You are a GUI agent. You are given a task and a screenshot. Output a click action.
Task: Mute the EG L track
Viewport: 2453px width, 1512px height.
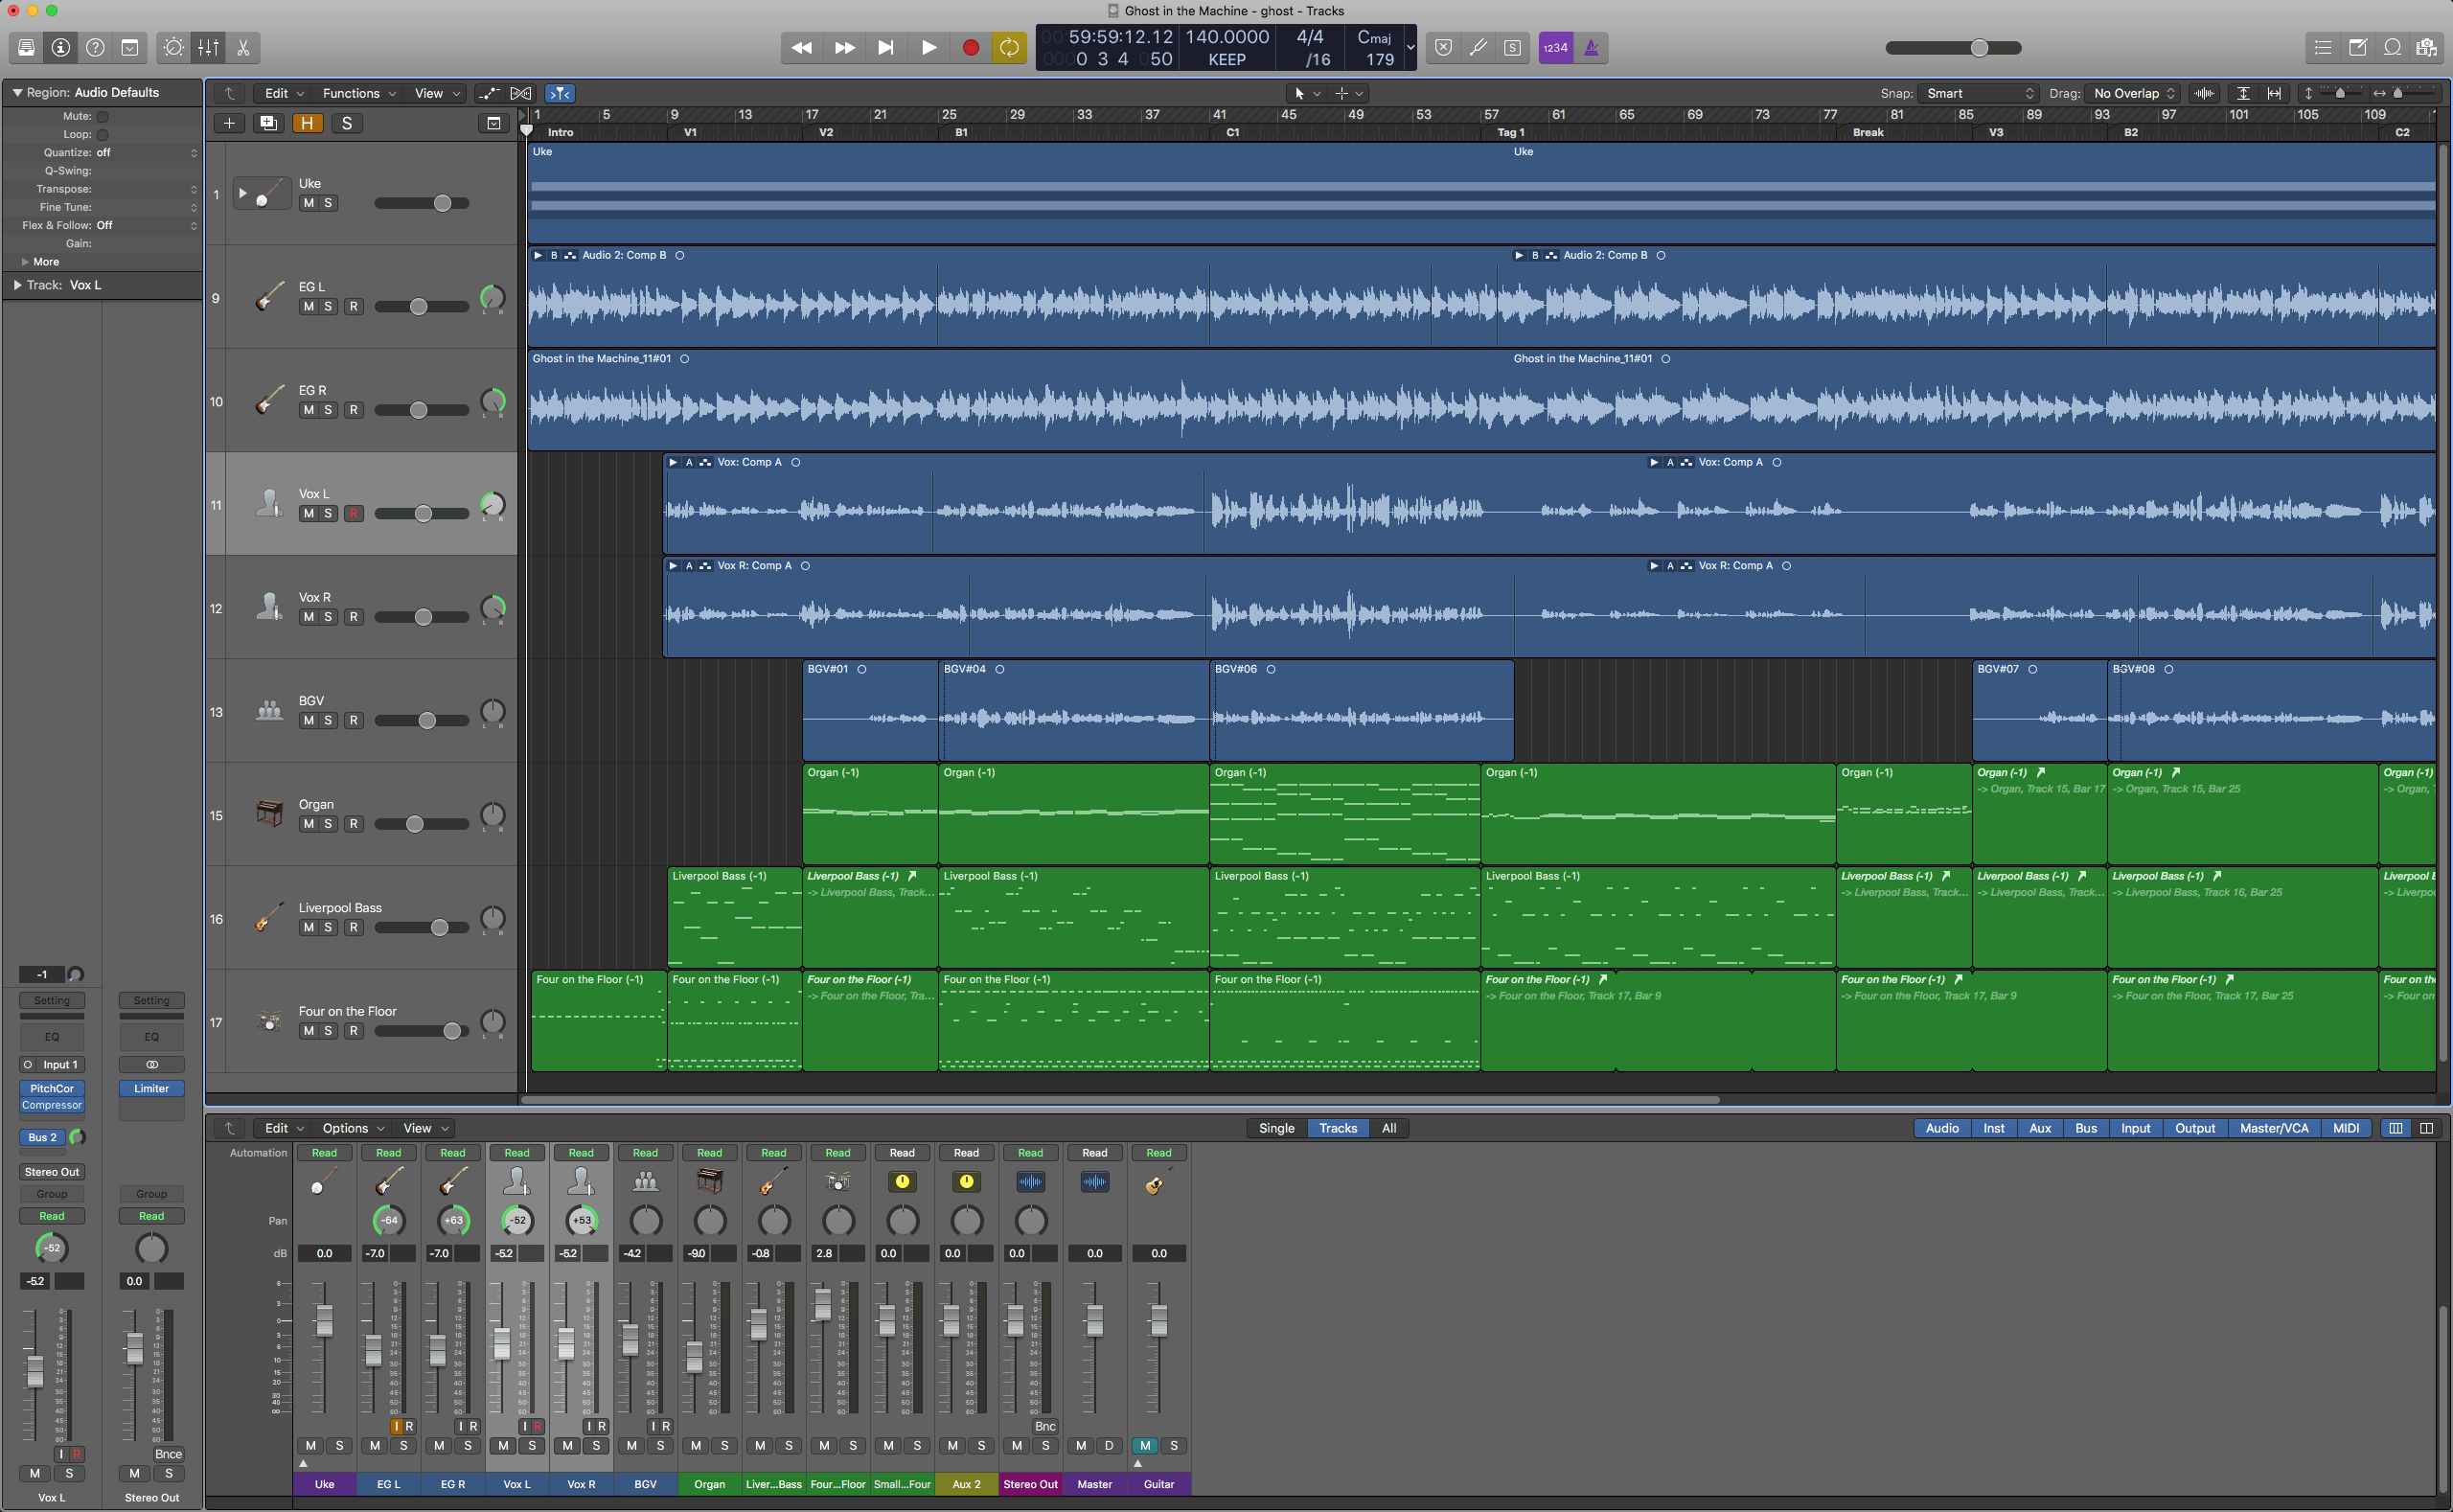tap(308, 307)
